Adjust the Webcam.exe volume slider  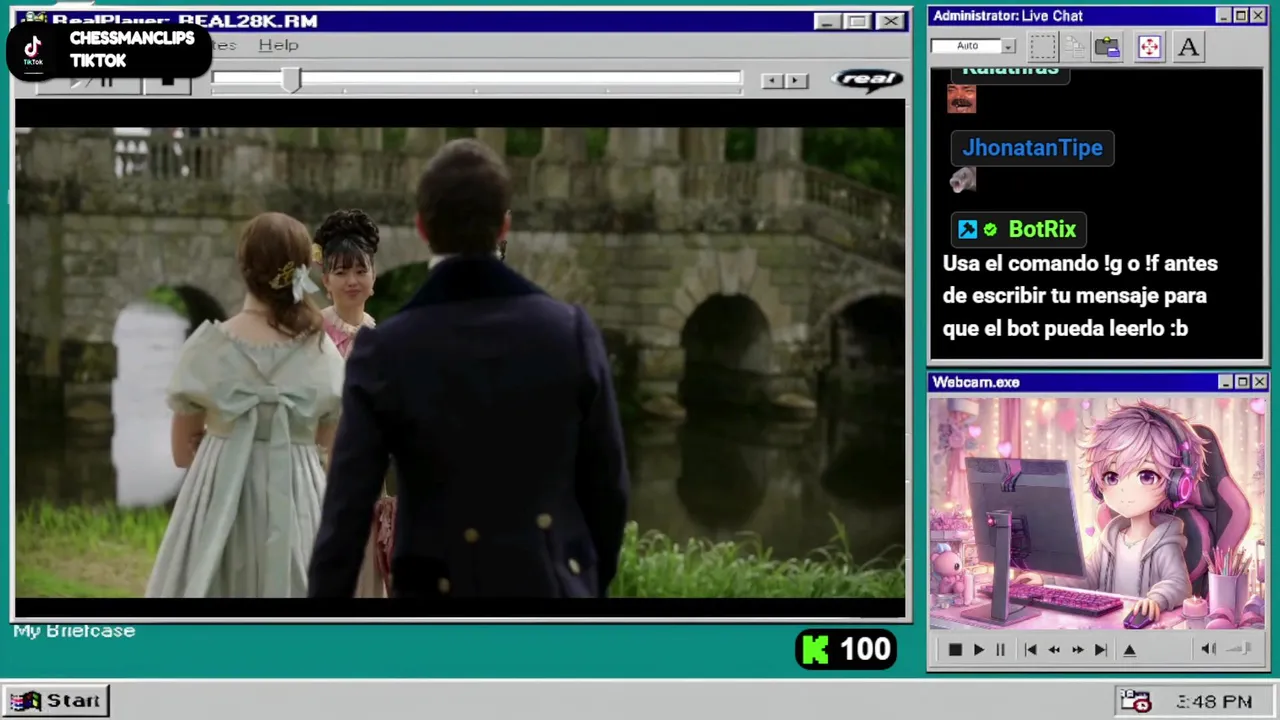(1240, 649)
